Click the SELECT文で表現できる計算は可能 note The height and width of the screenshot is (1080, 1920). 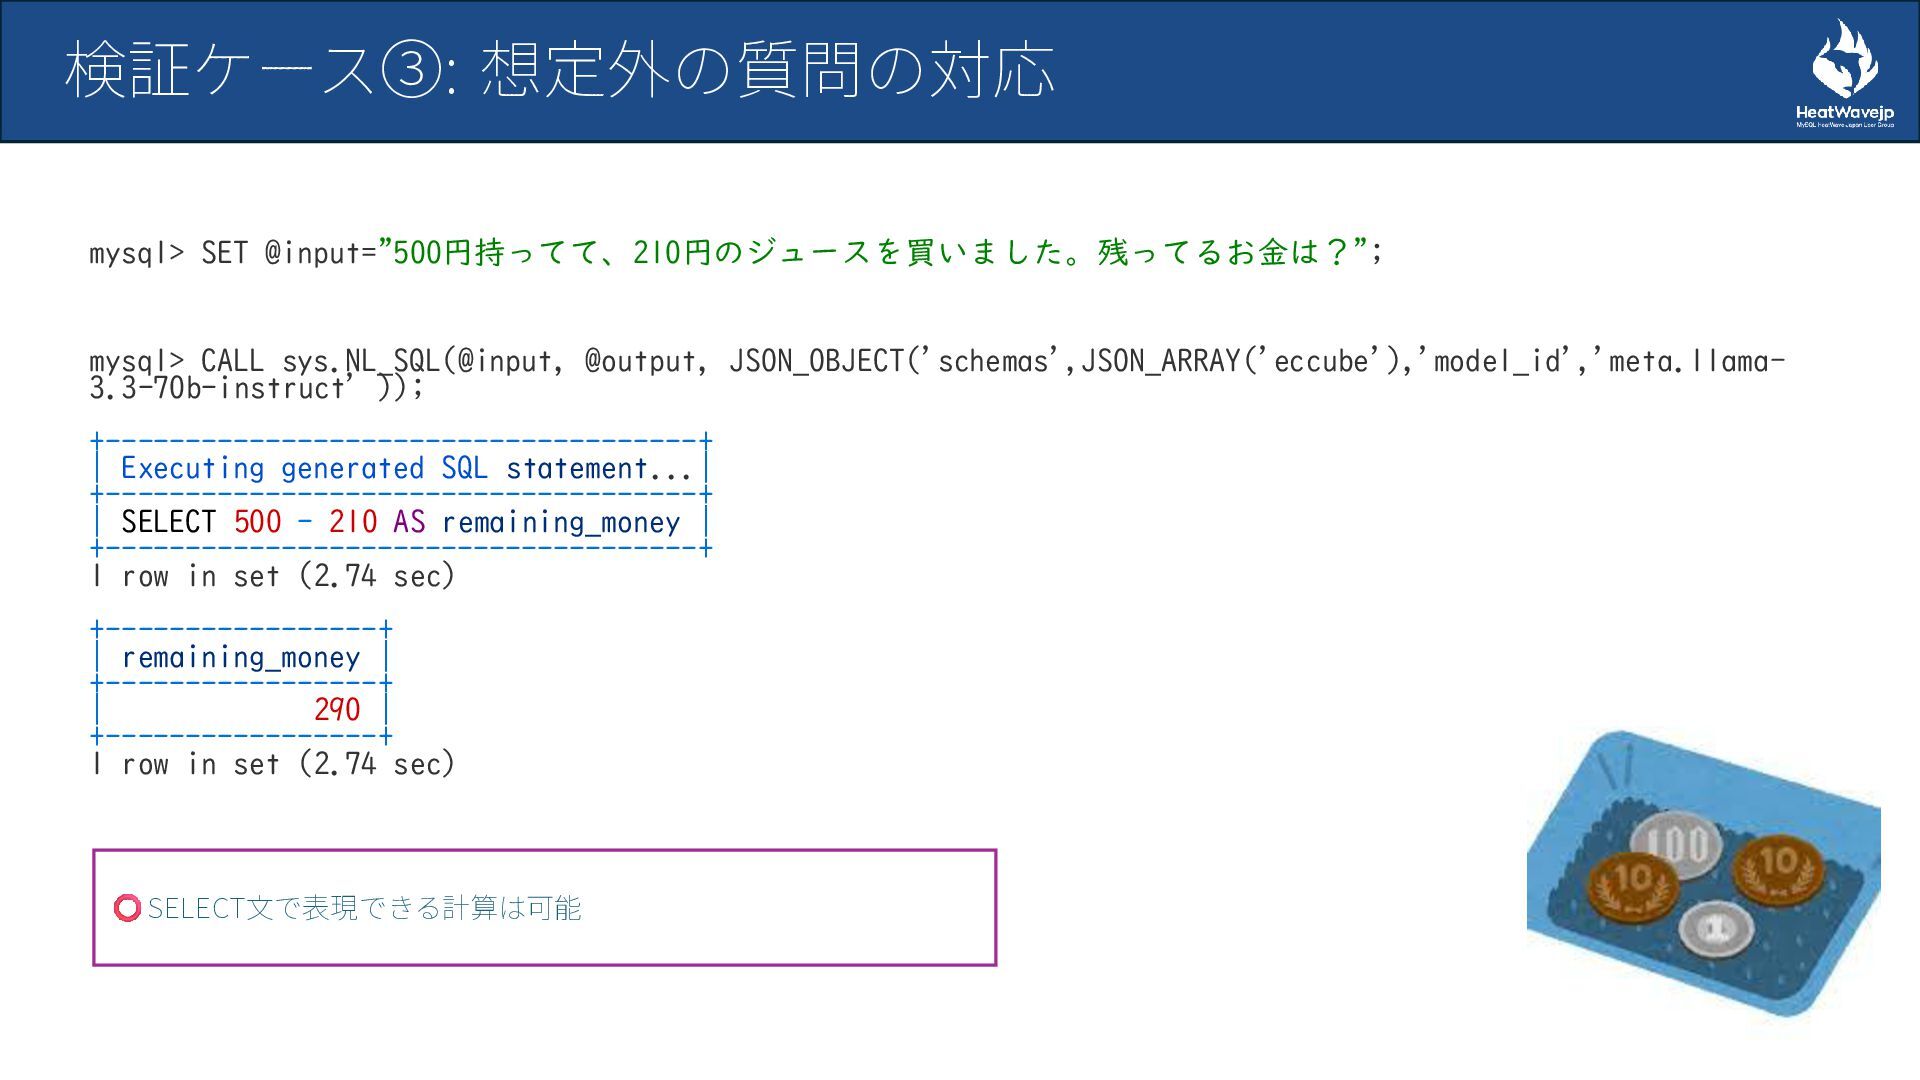tap(364, 908)
